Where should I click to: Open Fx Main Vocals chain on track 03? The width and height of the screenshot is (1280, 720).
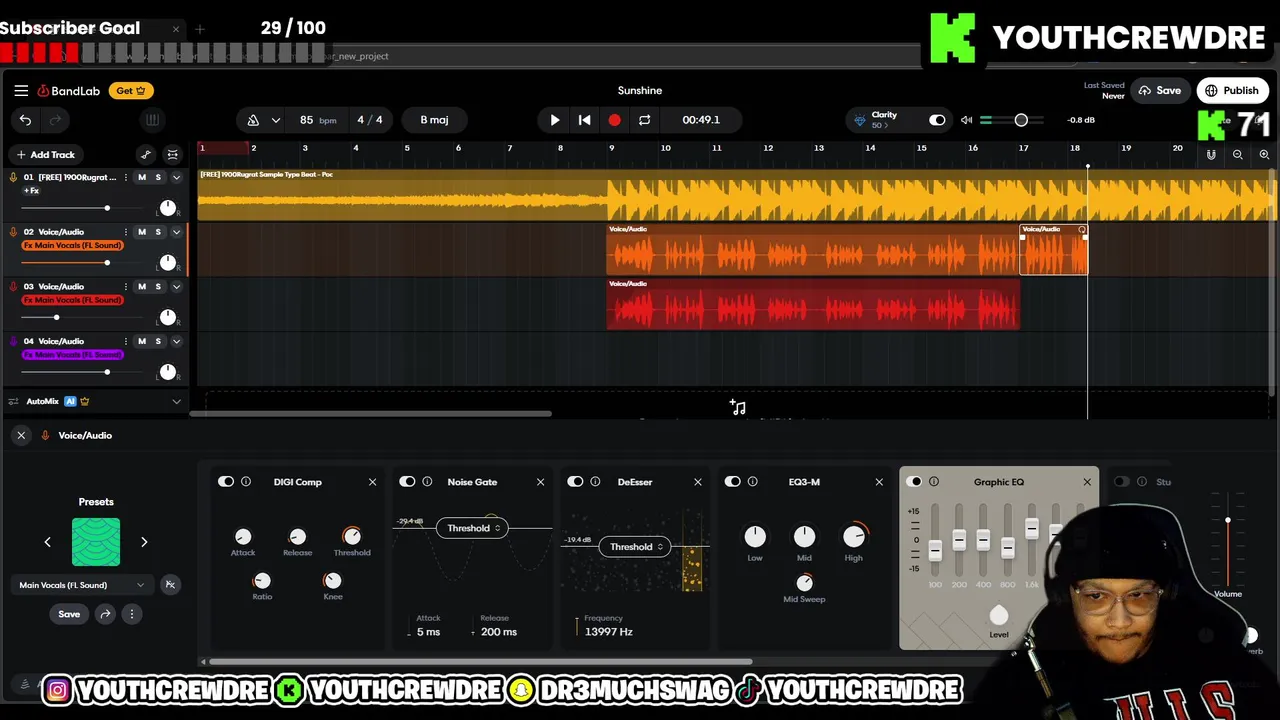[72, 300]
